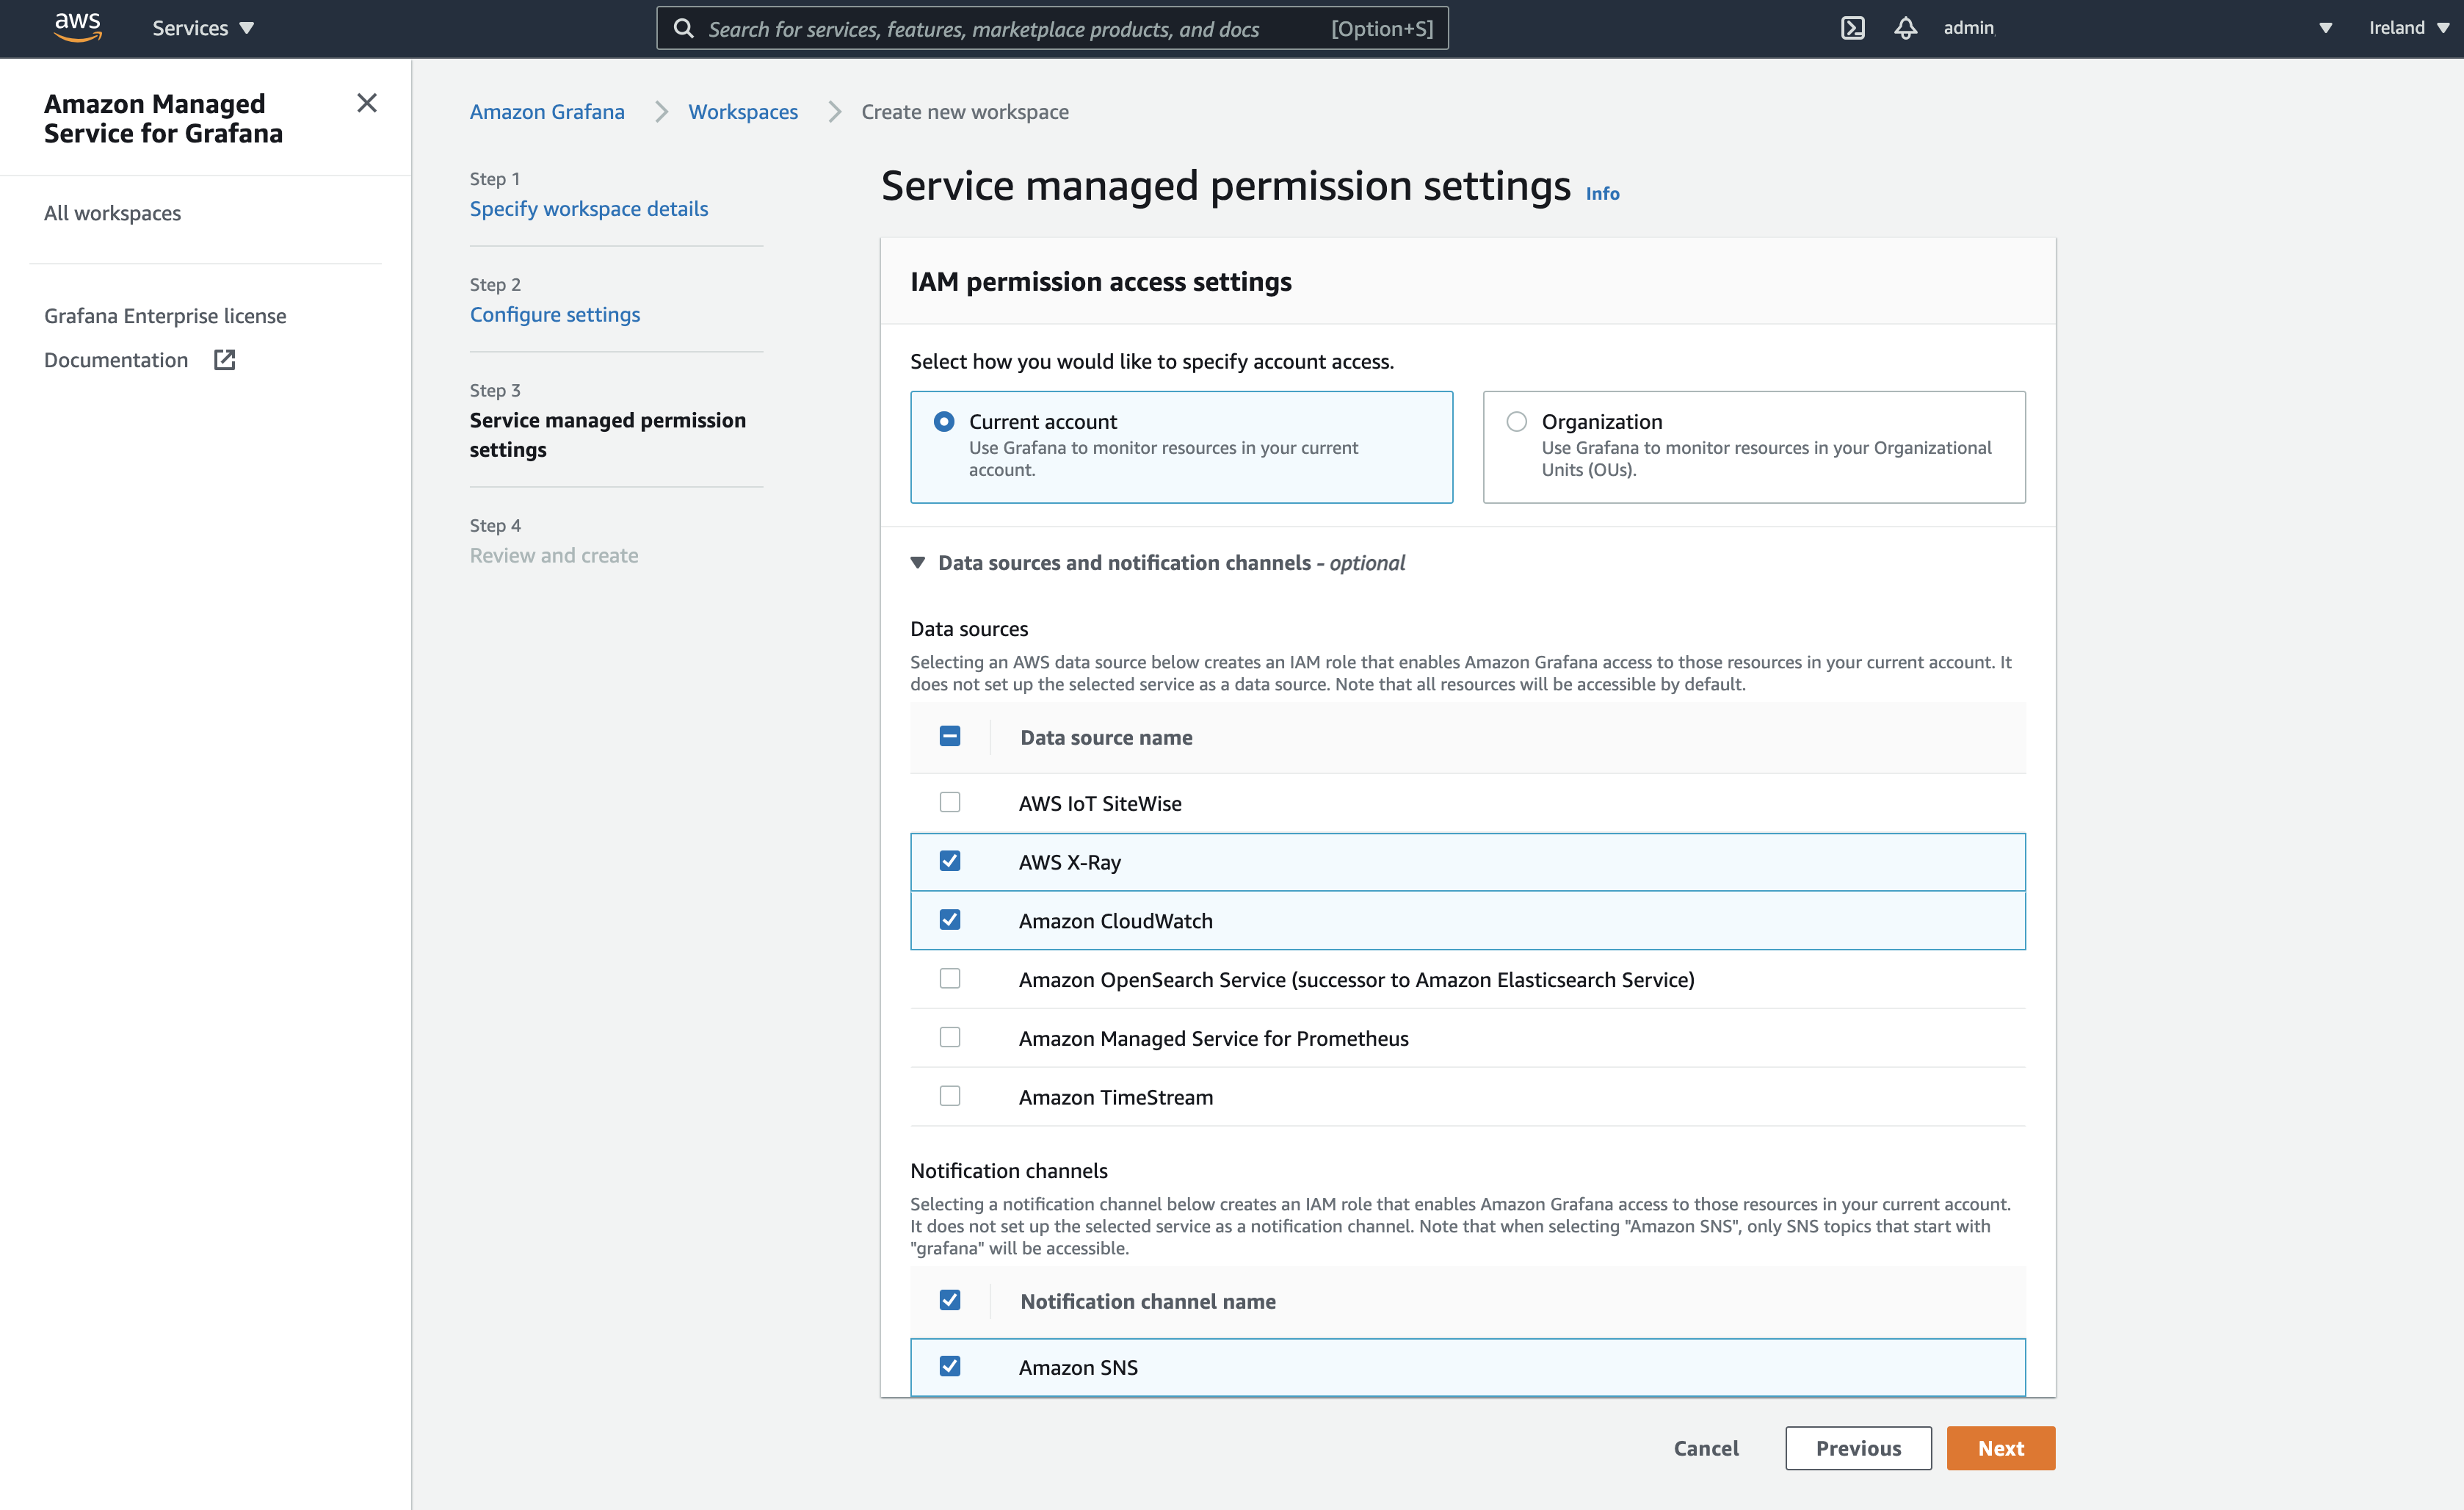
Task: Open the notifications bell
Action: [x=1905, y=28]
